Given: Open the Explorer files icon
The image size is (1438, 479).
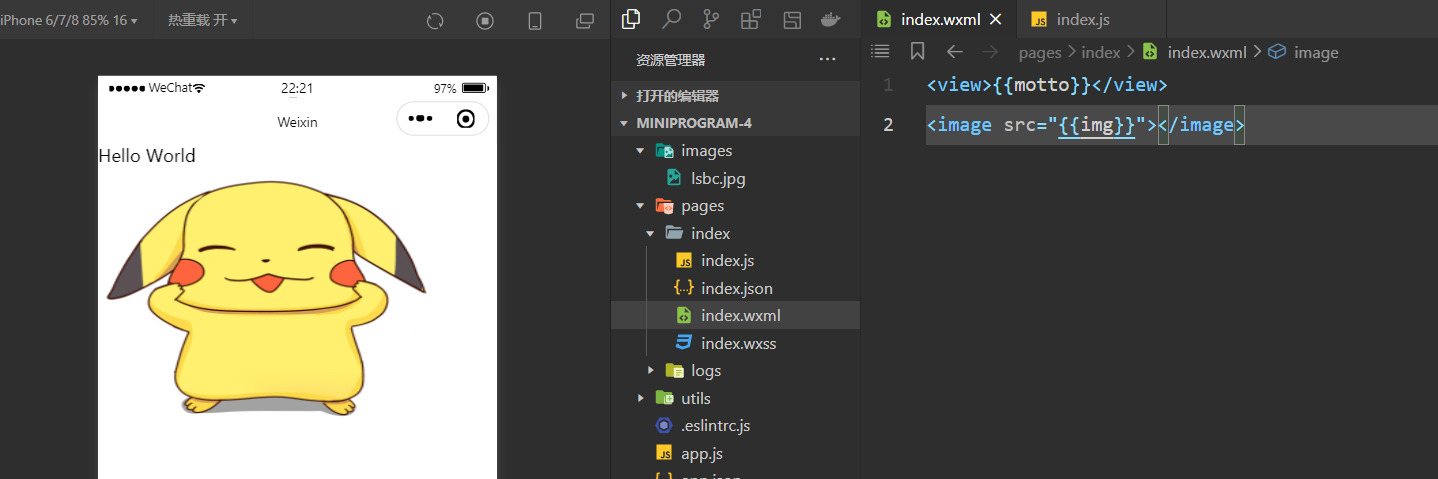Looking at the screenshot, I should [x=631, y=19].
